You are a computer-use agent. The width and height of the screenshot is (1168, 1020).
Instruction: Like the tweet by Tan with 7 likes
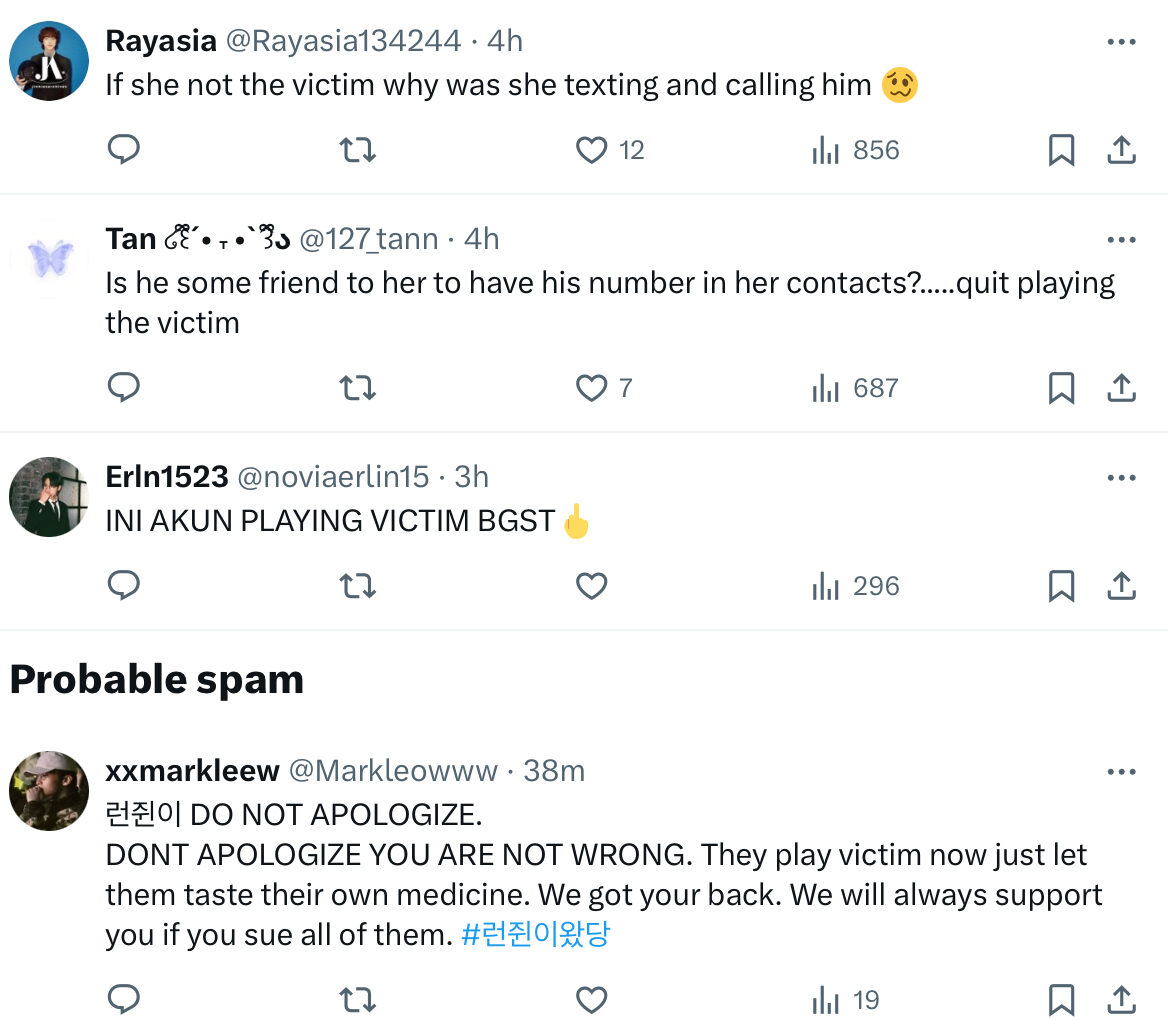[x=592, y=388]
